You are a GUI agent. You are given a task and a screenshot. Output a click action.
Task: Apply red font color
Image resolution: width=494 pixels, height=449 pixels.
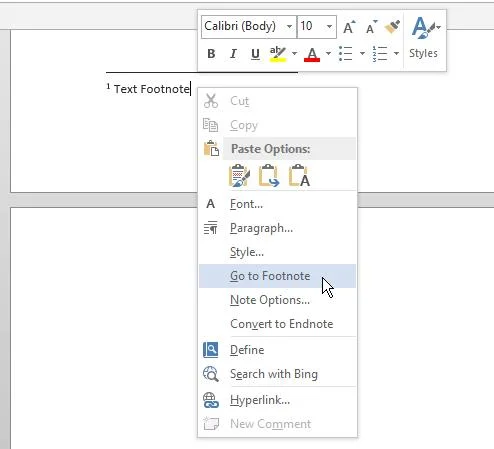[312, 54]
